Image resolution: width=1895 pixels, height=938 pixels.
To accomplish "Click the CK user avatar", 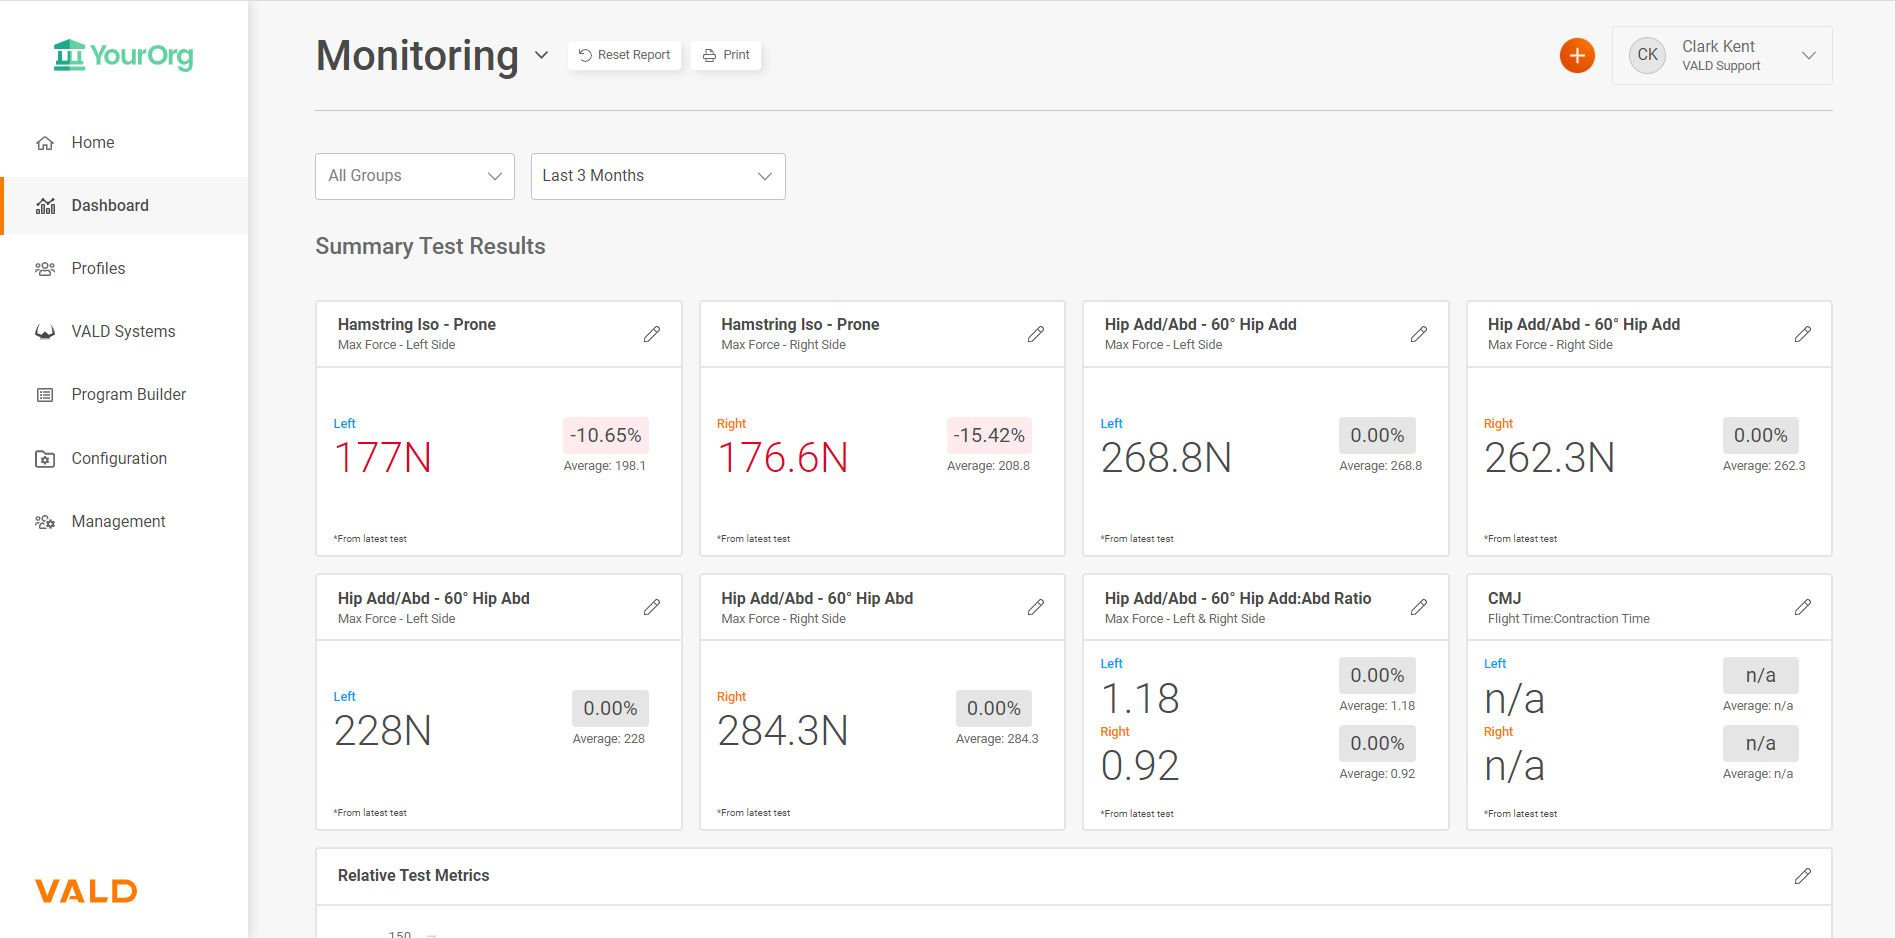I will pos(1647,55).
